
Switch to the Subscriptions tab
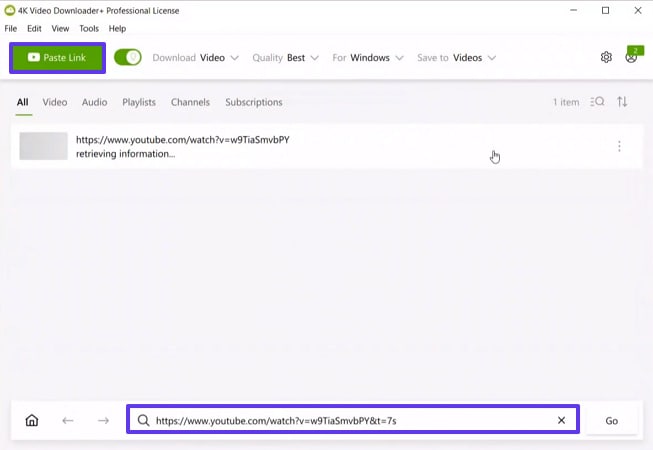pos(254,102)
